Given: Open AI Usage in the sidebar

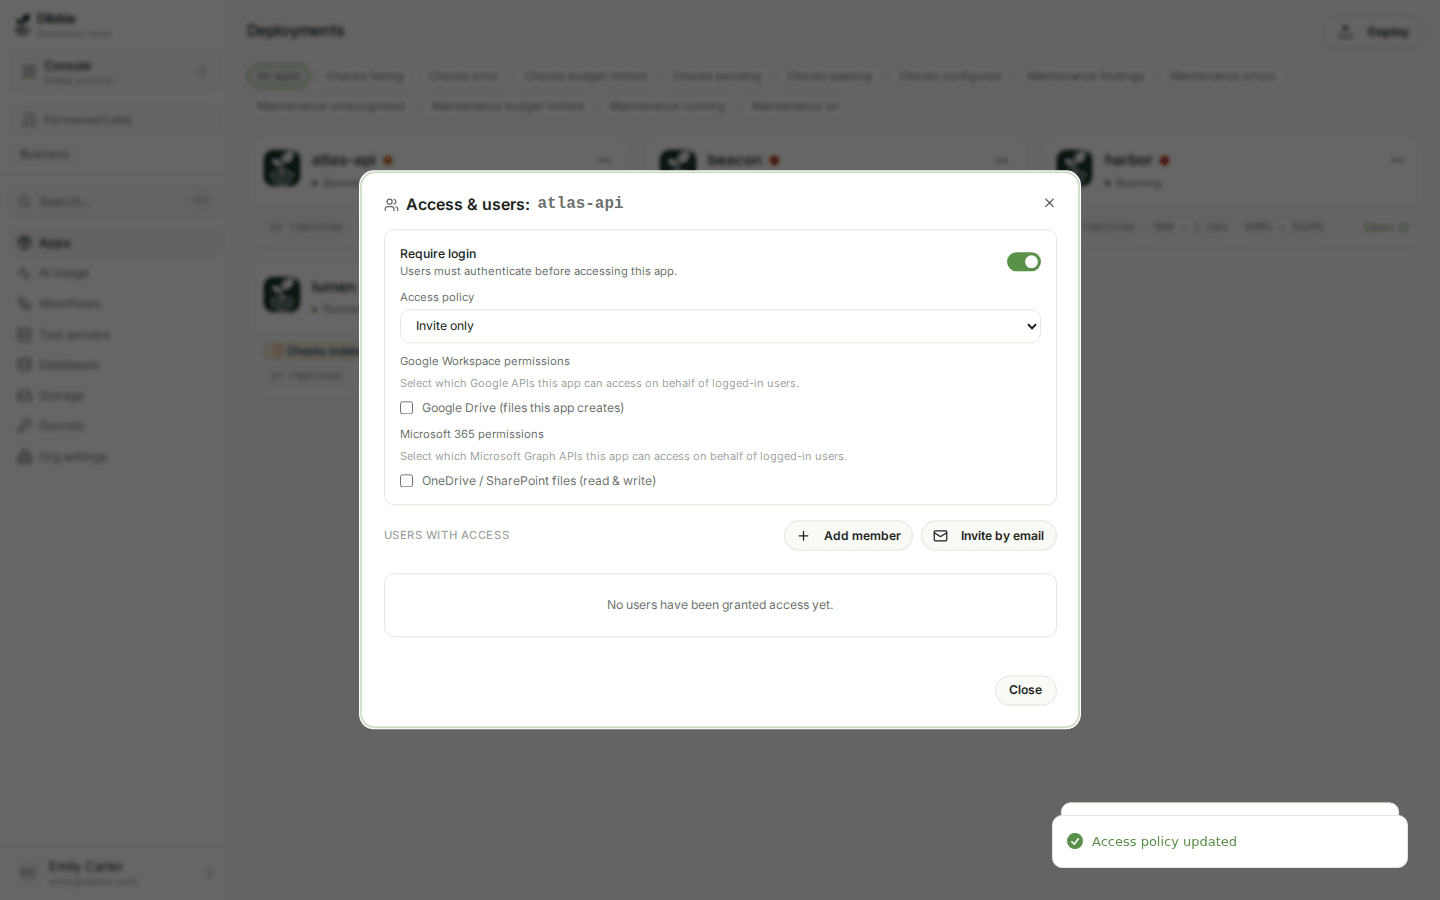Looking at the screenshot, I should (x=117, y=273).
